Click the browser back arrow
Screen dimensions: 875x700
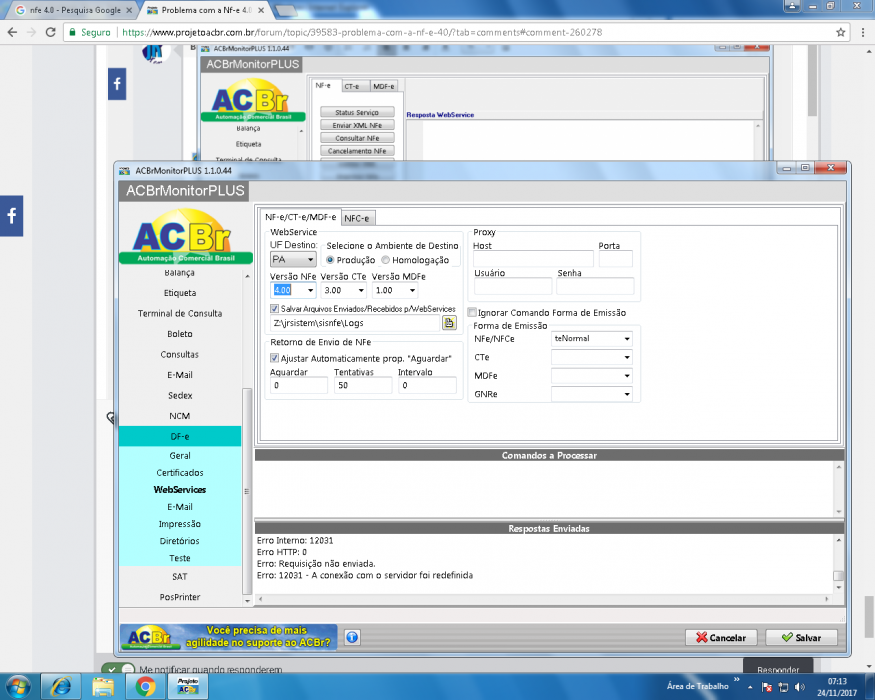click(12, 32)
